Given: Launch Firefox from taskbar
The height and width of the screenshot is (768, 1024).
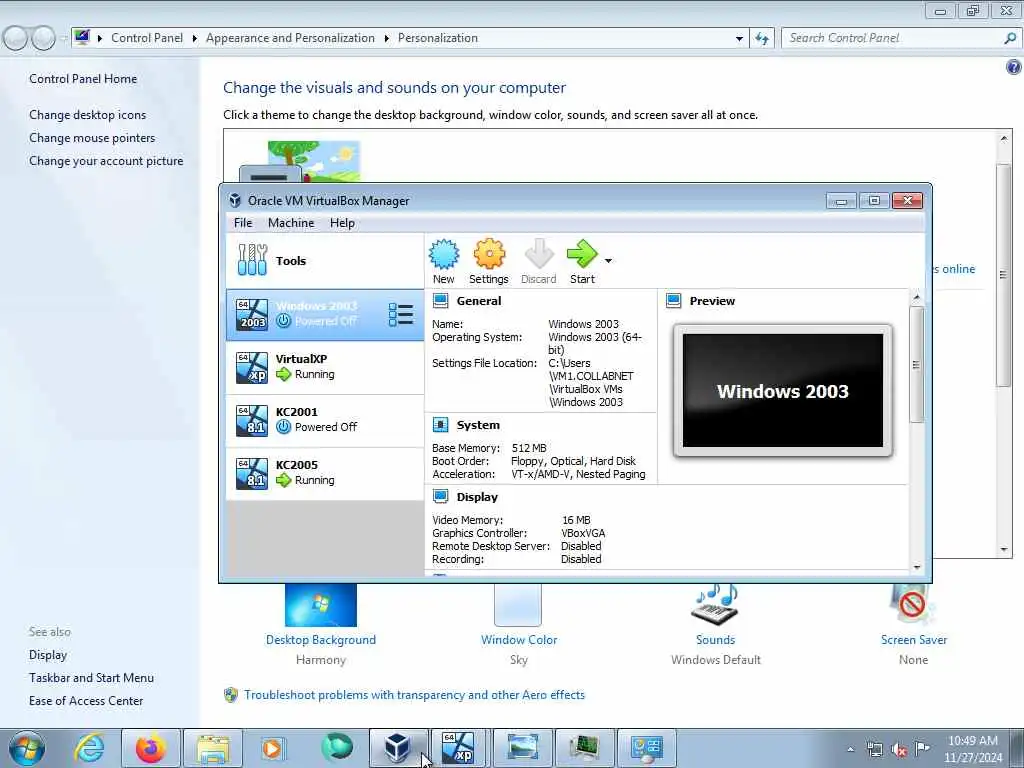Looking at the screenshot, I should click(x=150, y=748).
